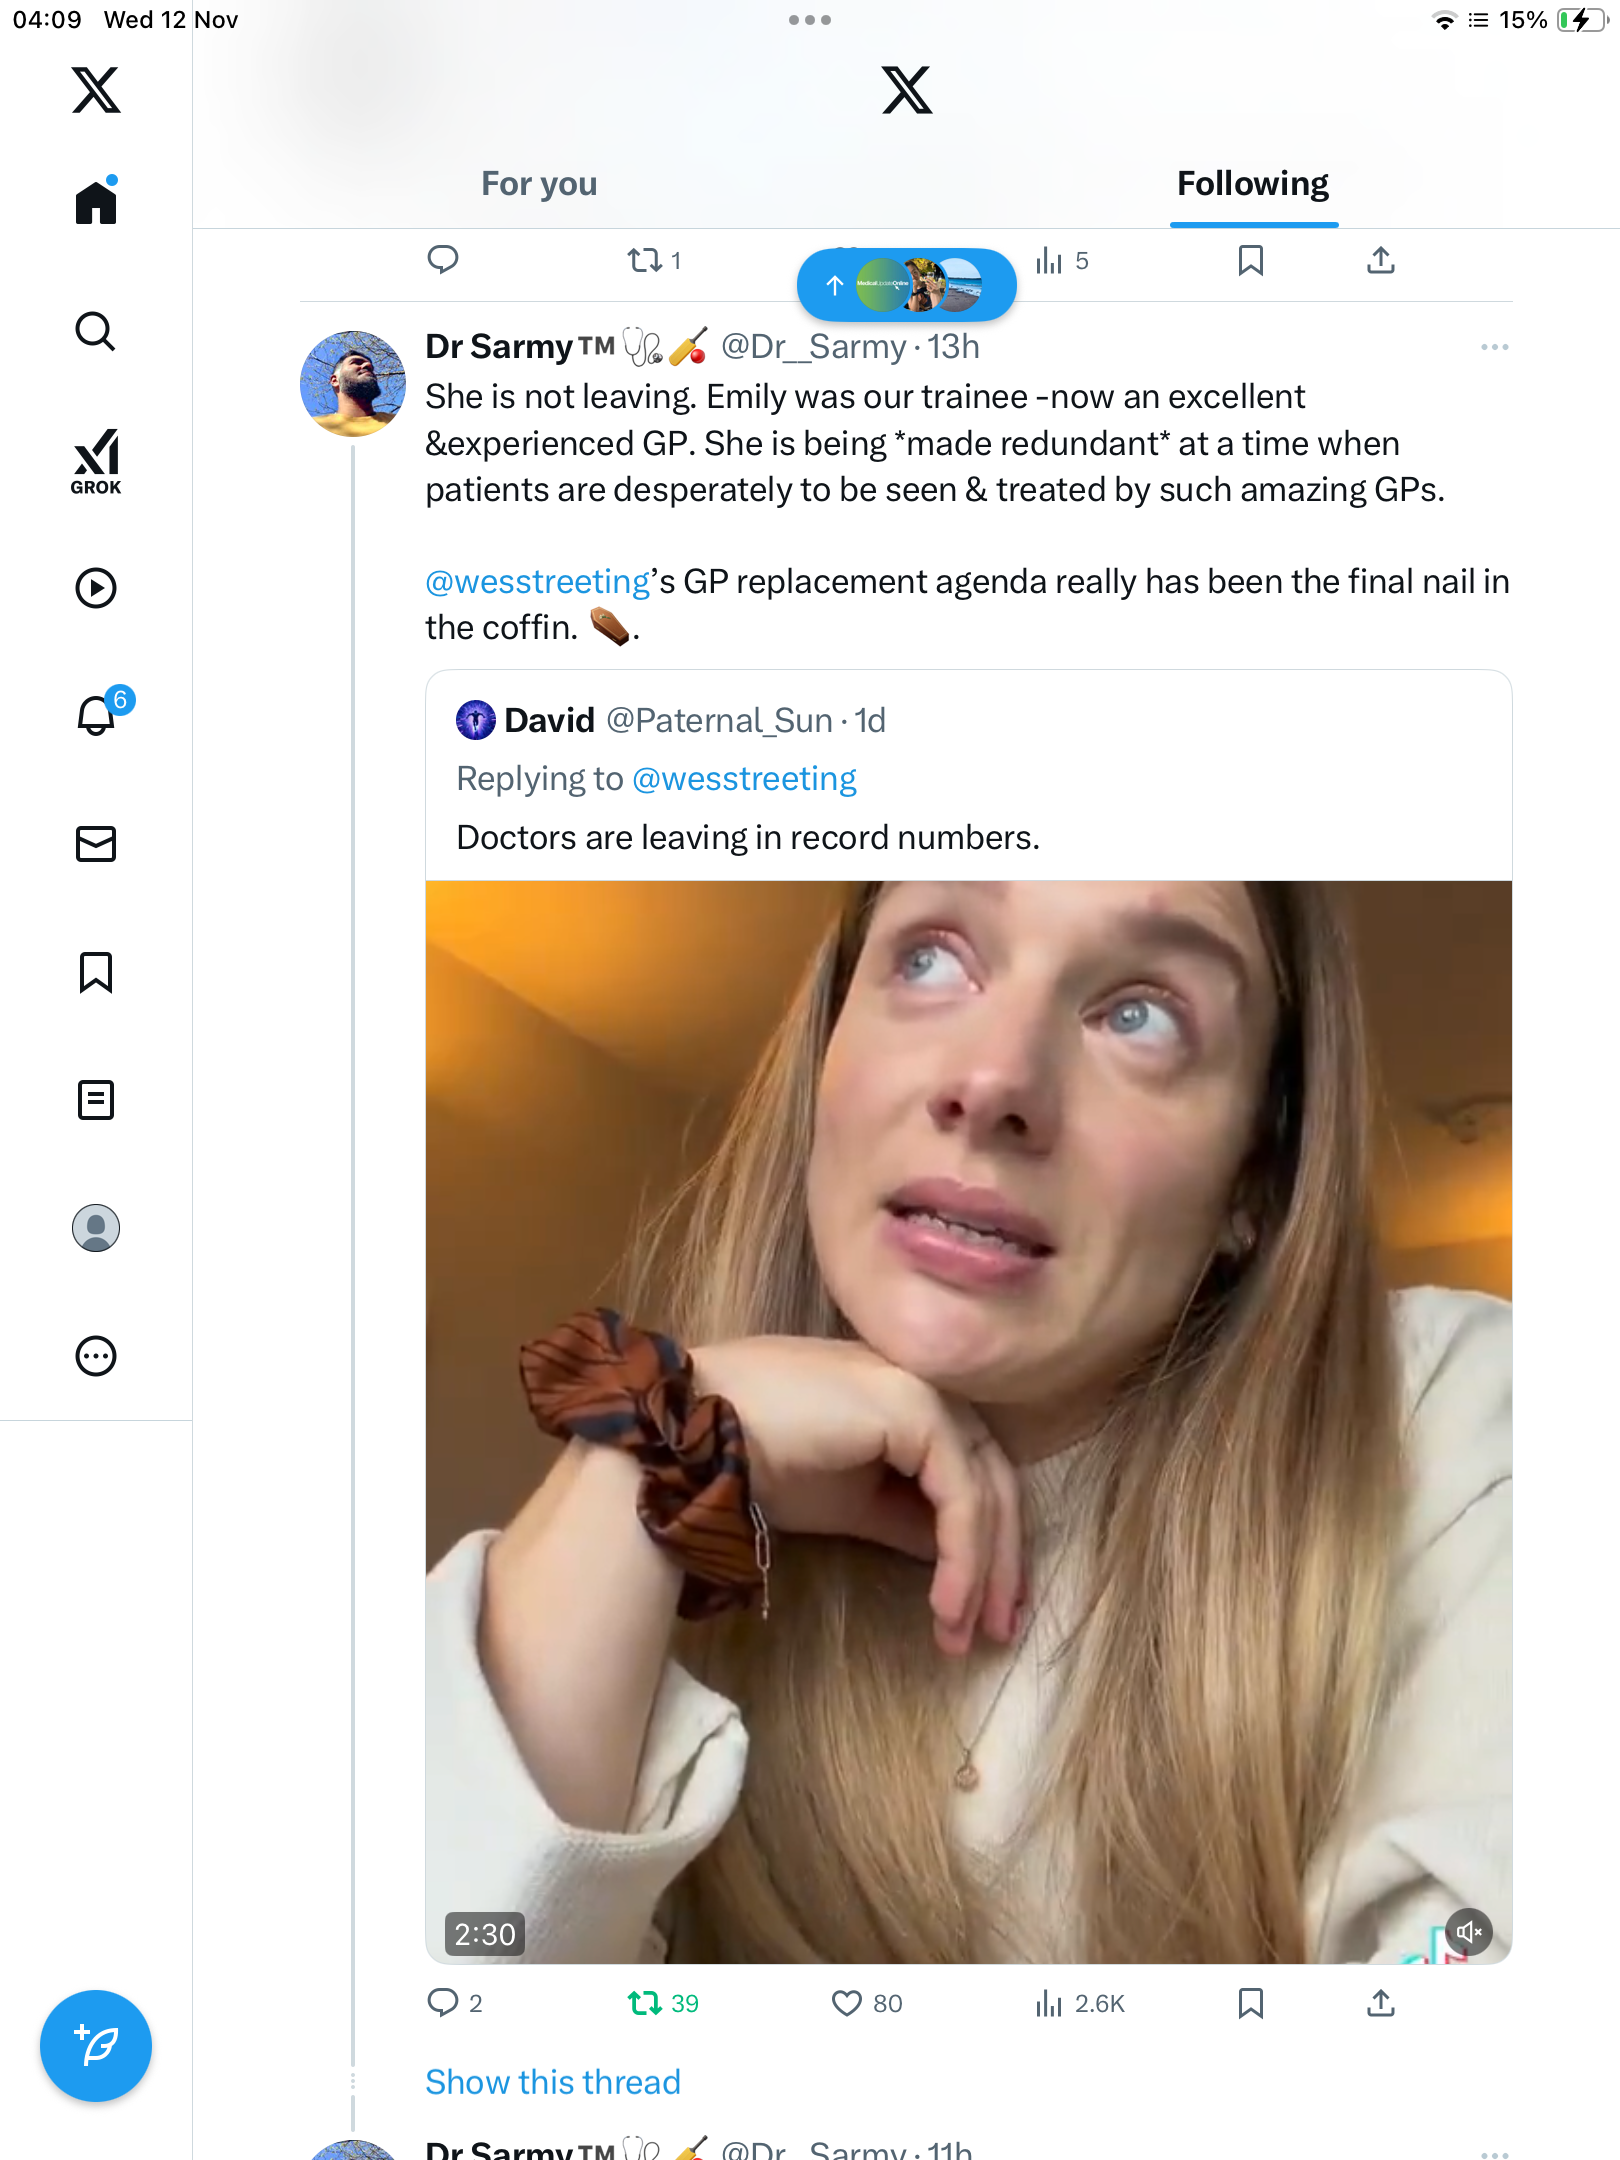Undo repost showing 39 reposts
This screenshot has width=1620, height=2160.
[x=645, y=2003]
